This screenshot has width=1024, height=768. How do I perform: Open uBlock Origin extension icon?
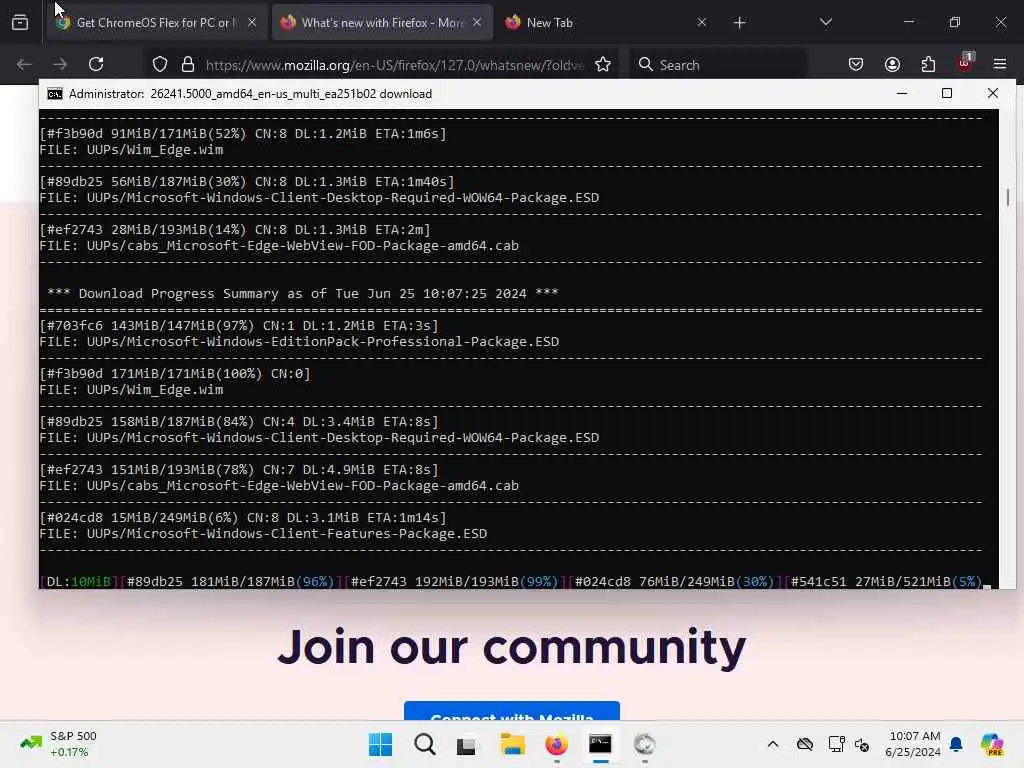[x=965, y=63]
